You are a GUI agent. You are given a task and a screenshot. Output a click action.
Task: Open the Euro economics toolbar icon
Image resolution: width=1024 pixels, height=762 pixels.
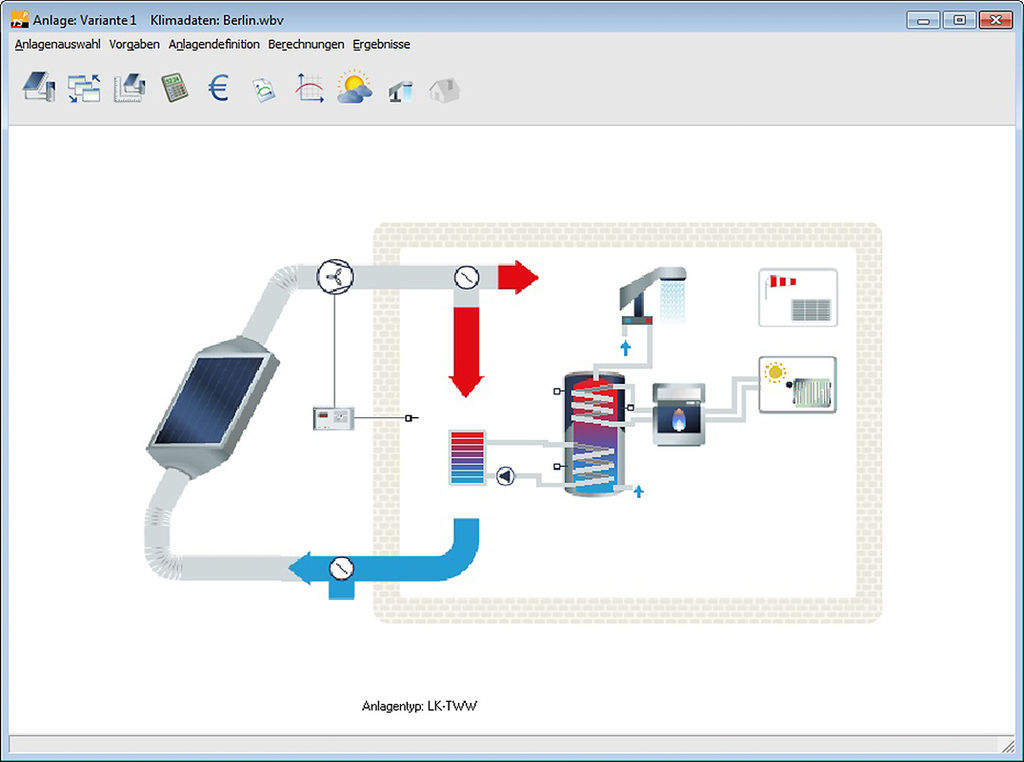pyautogui.click(x=218, y=87)
